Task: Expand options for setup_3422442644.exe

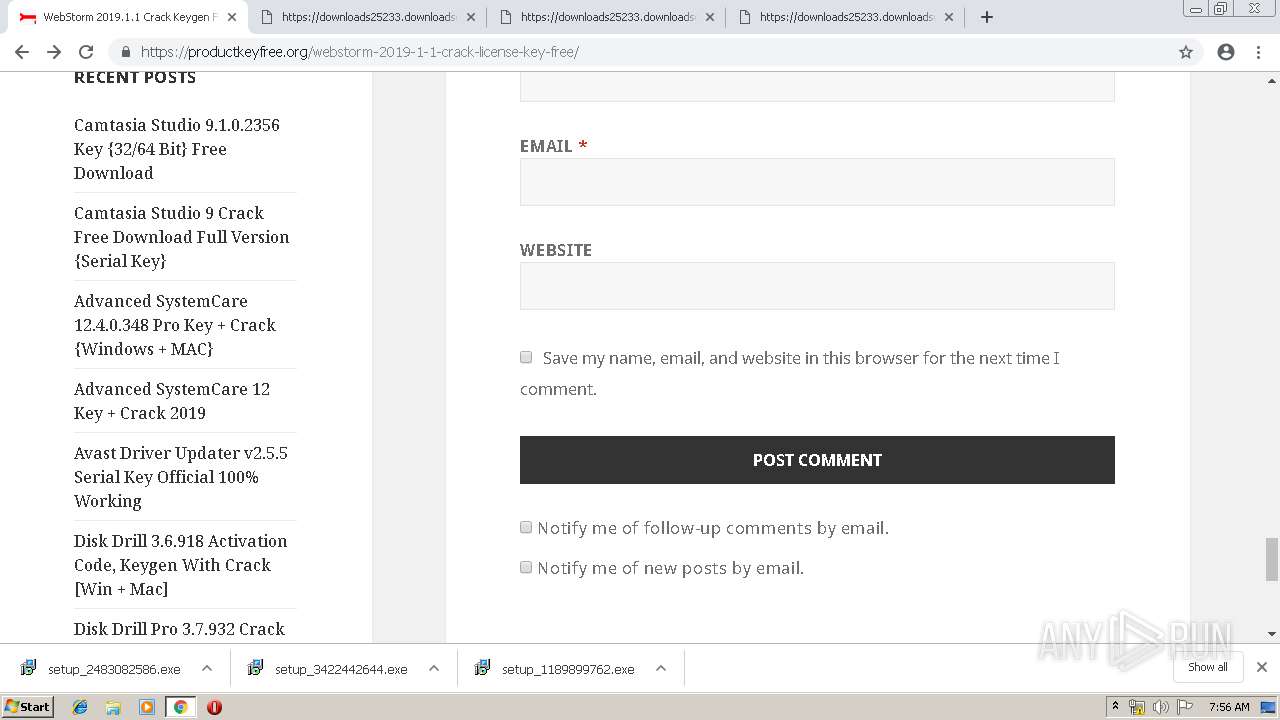Action: pyautogui.click(x=434, y=668)
